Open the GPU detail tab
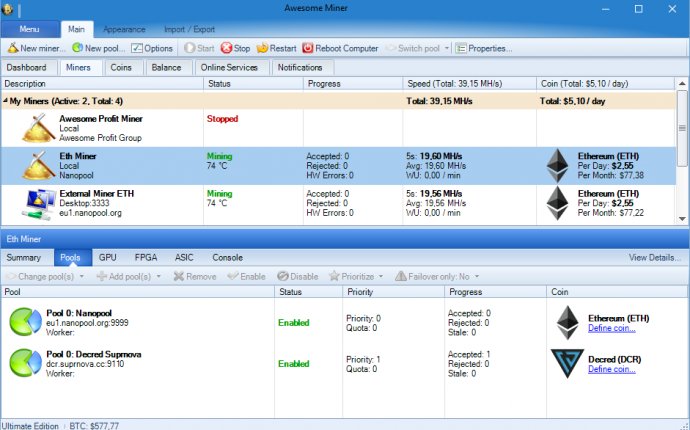This screenshot has height=430, width=690. (x=108, y=257)
